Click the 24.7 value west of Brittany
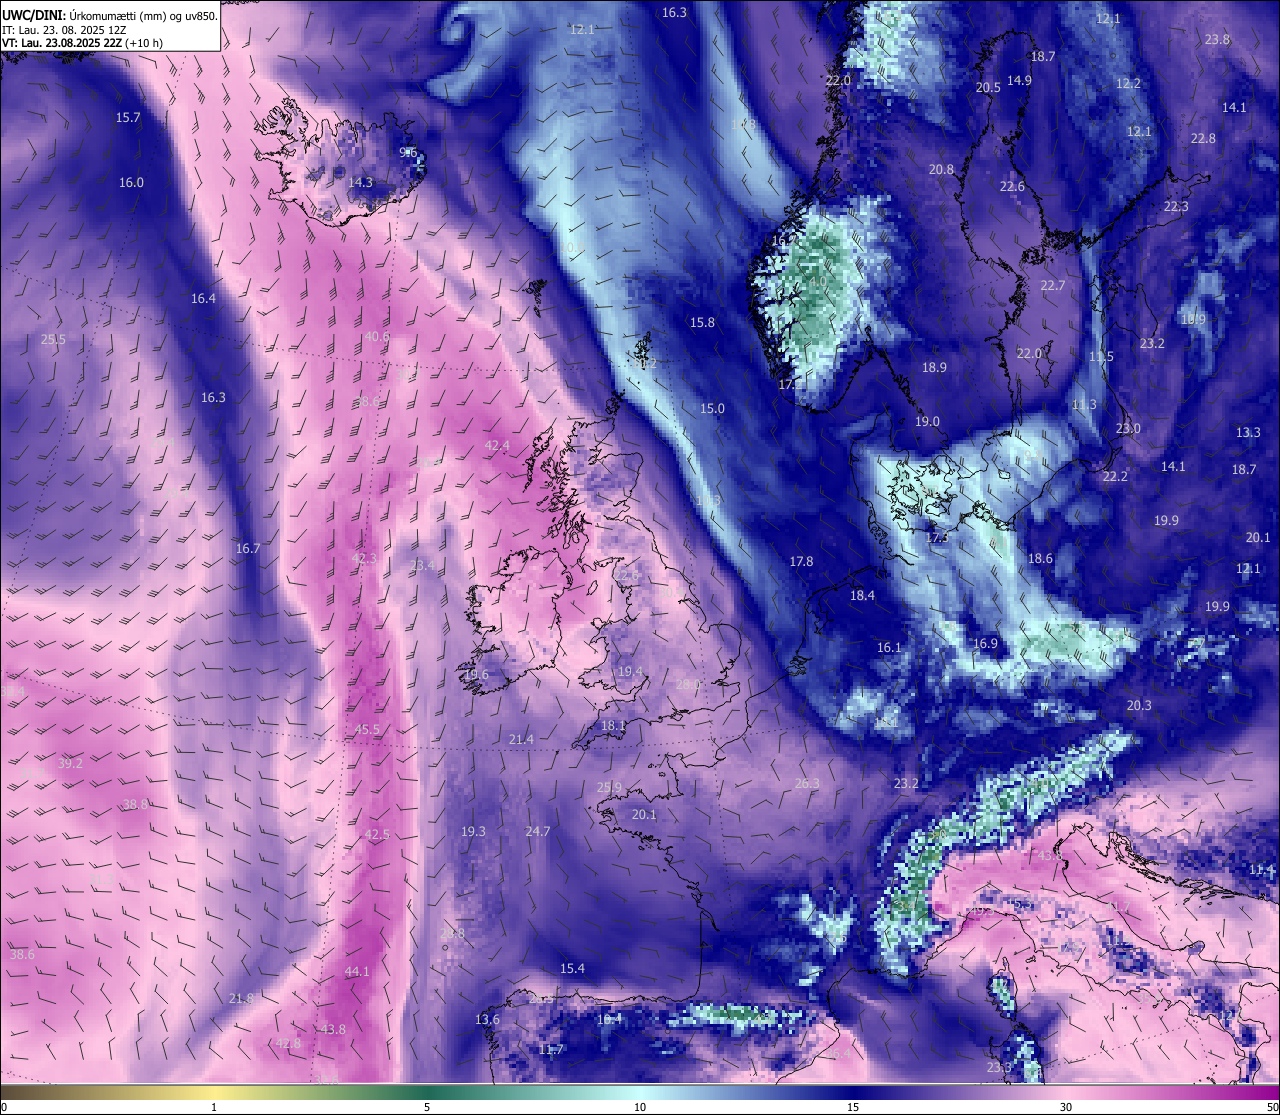1280x1115 pixels. coord(538,831)
